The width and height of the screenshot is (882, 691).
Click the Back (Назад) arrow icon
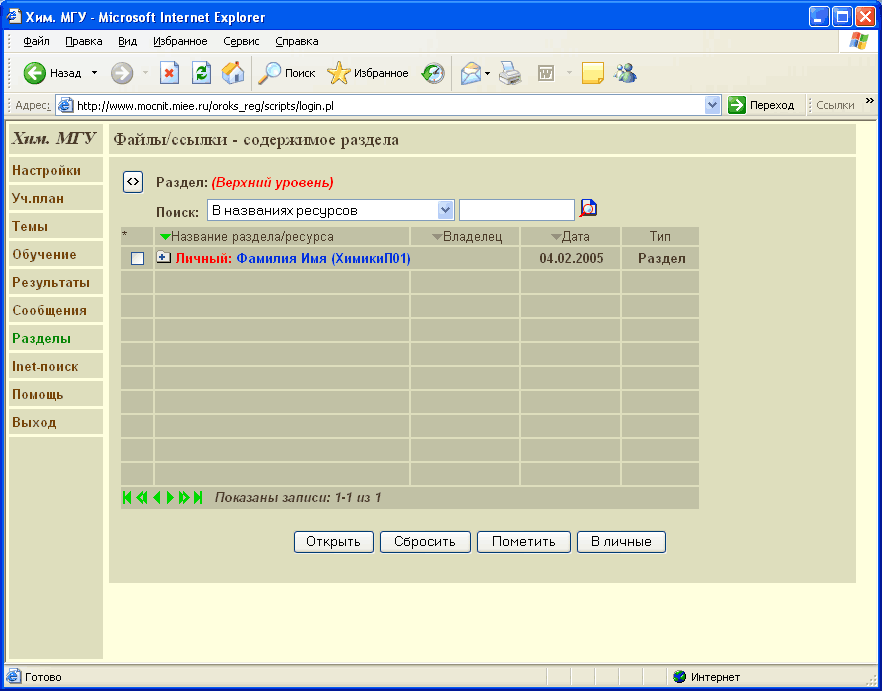(x=34, y=73)
